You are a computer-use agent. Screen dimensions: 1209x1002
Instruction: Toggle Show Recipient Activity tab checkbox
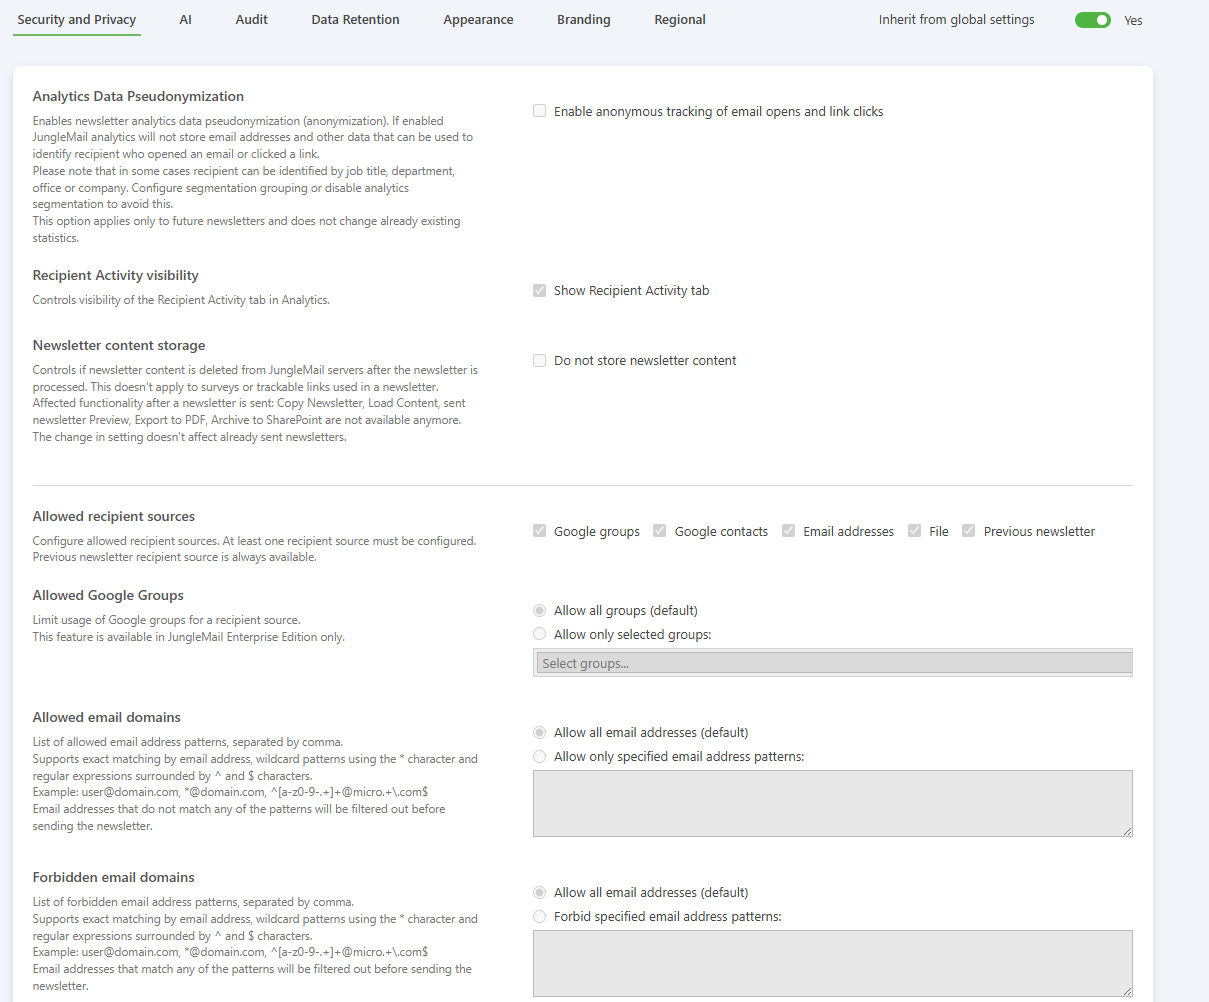[x=540, y=290]
